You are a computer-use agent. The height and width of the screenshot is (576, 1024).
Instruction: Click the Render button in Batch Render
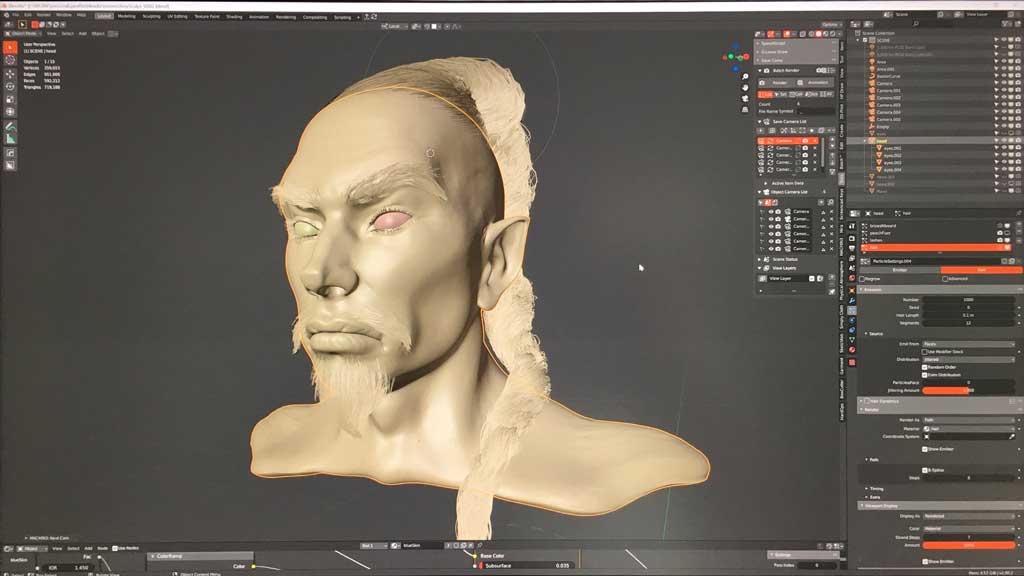tap(776, 83)
